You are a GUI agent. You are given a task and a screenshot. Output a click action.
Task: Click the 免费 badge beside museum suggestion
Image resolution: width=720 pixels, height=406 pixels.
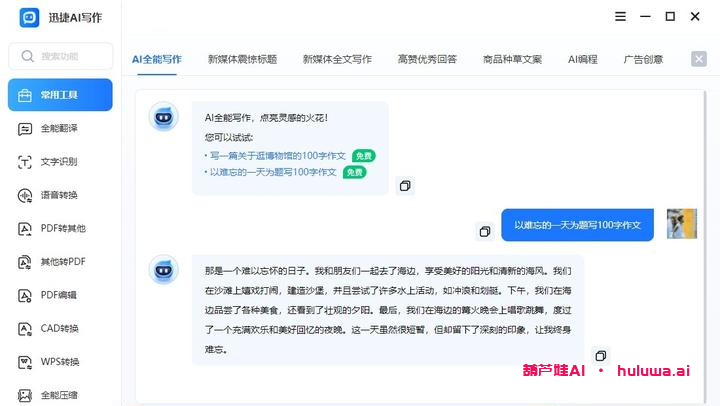coord(364,156)
